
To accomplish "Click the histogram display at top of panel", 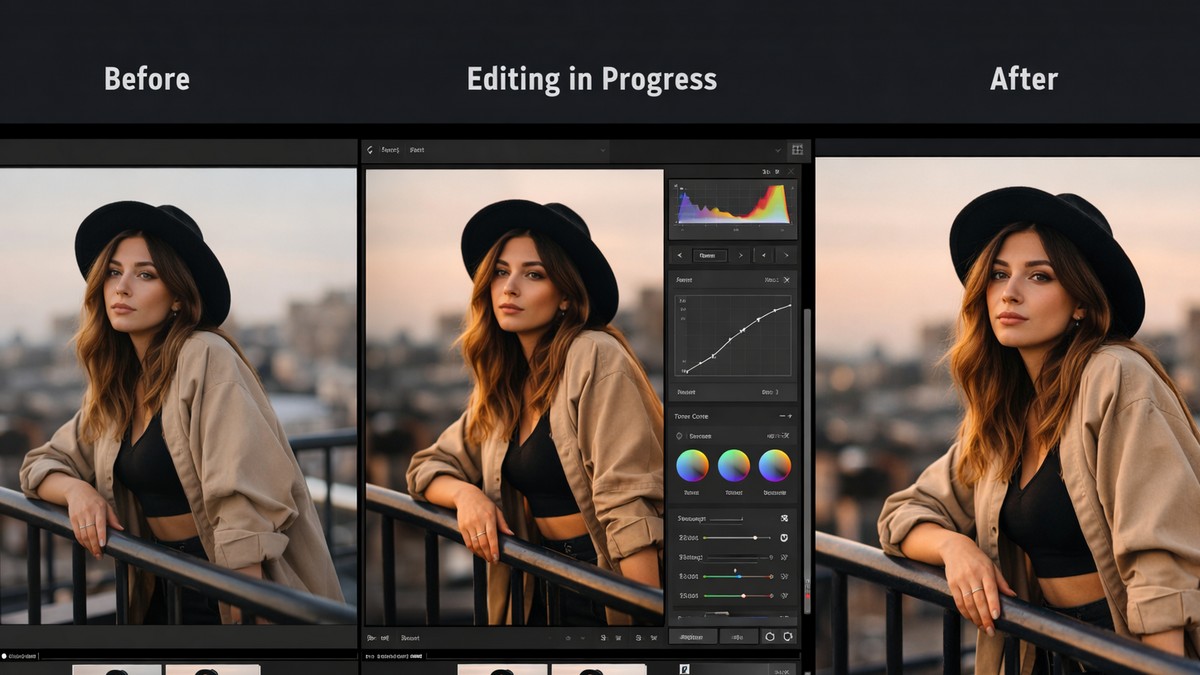I will click(733, 205).
